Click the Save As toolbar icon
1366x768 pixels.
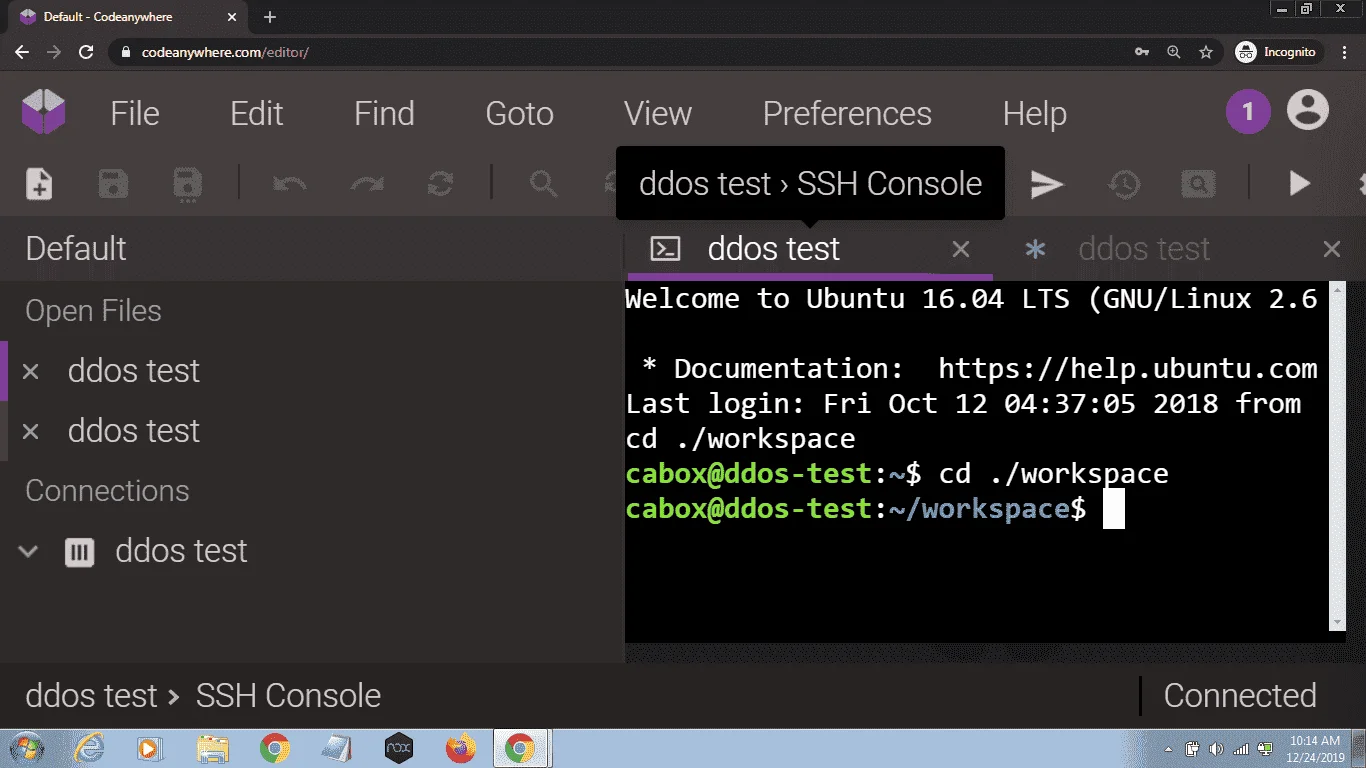[187, 184]
